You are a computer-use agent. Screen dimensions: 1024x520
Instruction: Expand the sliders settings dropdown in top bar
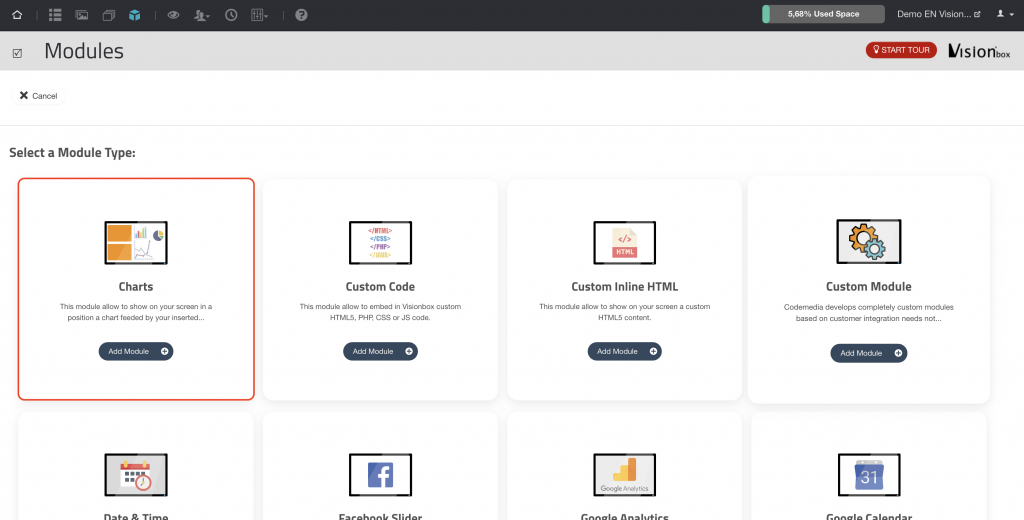[x=259, y=14]
